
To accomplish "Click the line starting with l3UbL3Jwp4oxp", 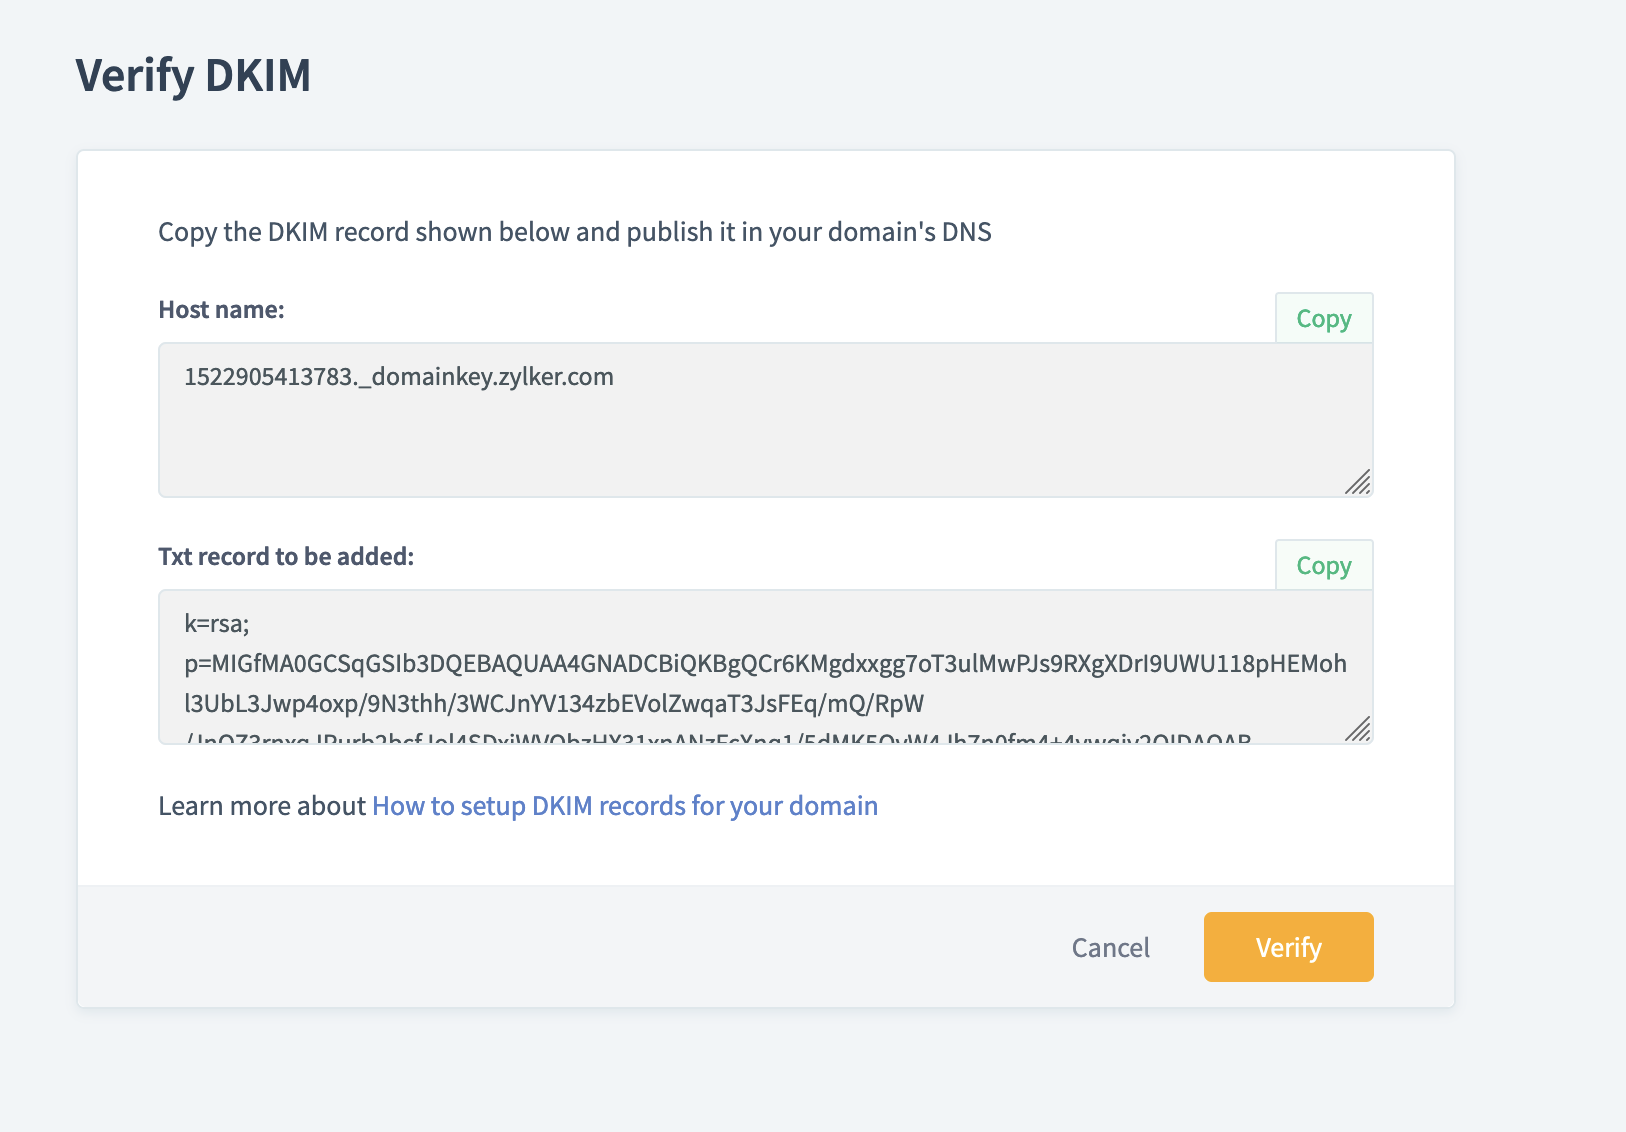I will coord(553,704).
